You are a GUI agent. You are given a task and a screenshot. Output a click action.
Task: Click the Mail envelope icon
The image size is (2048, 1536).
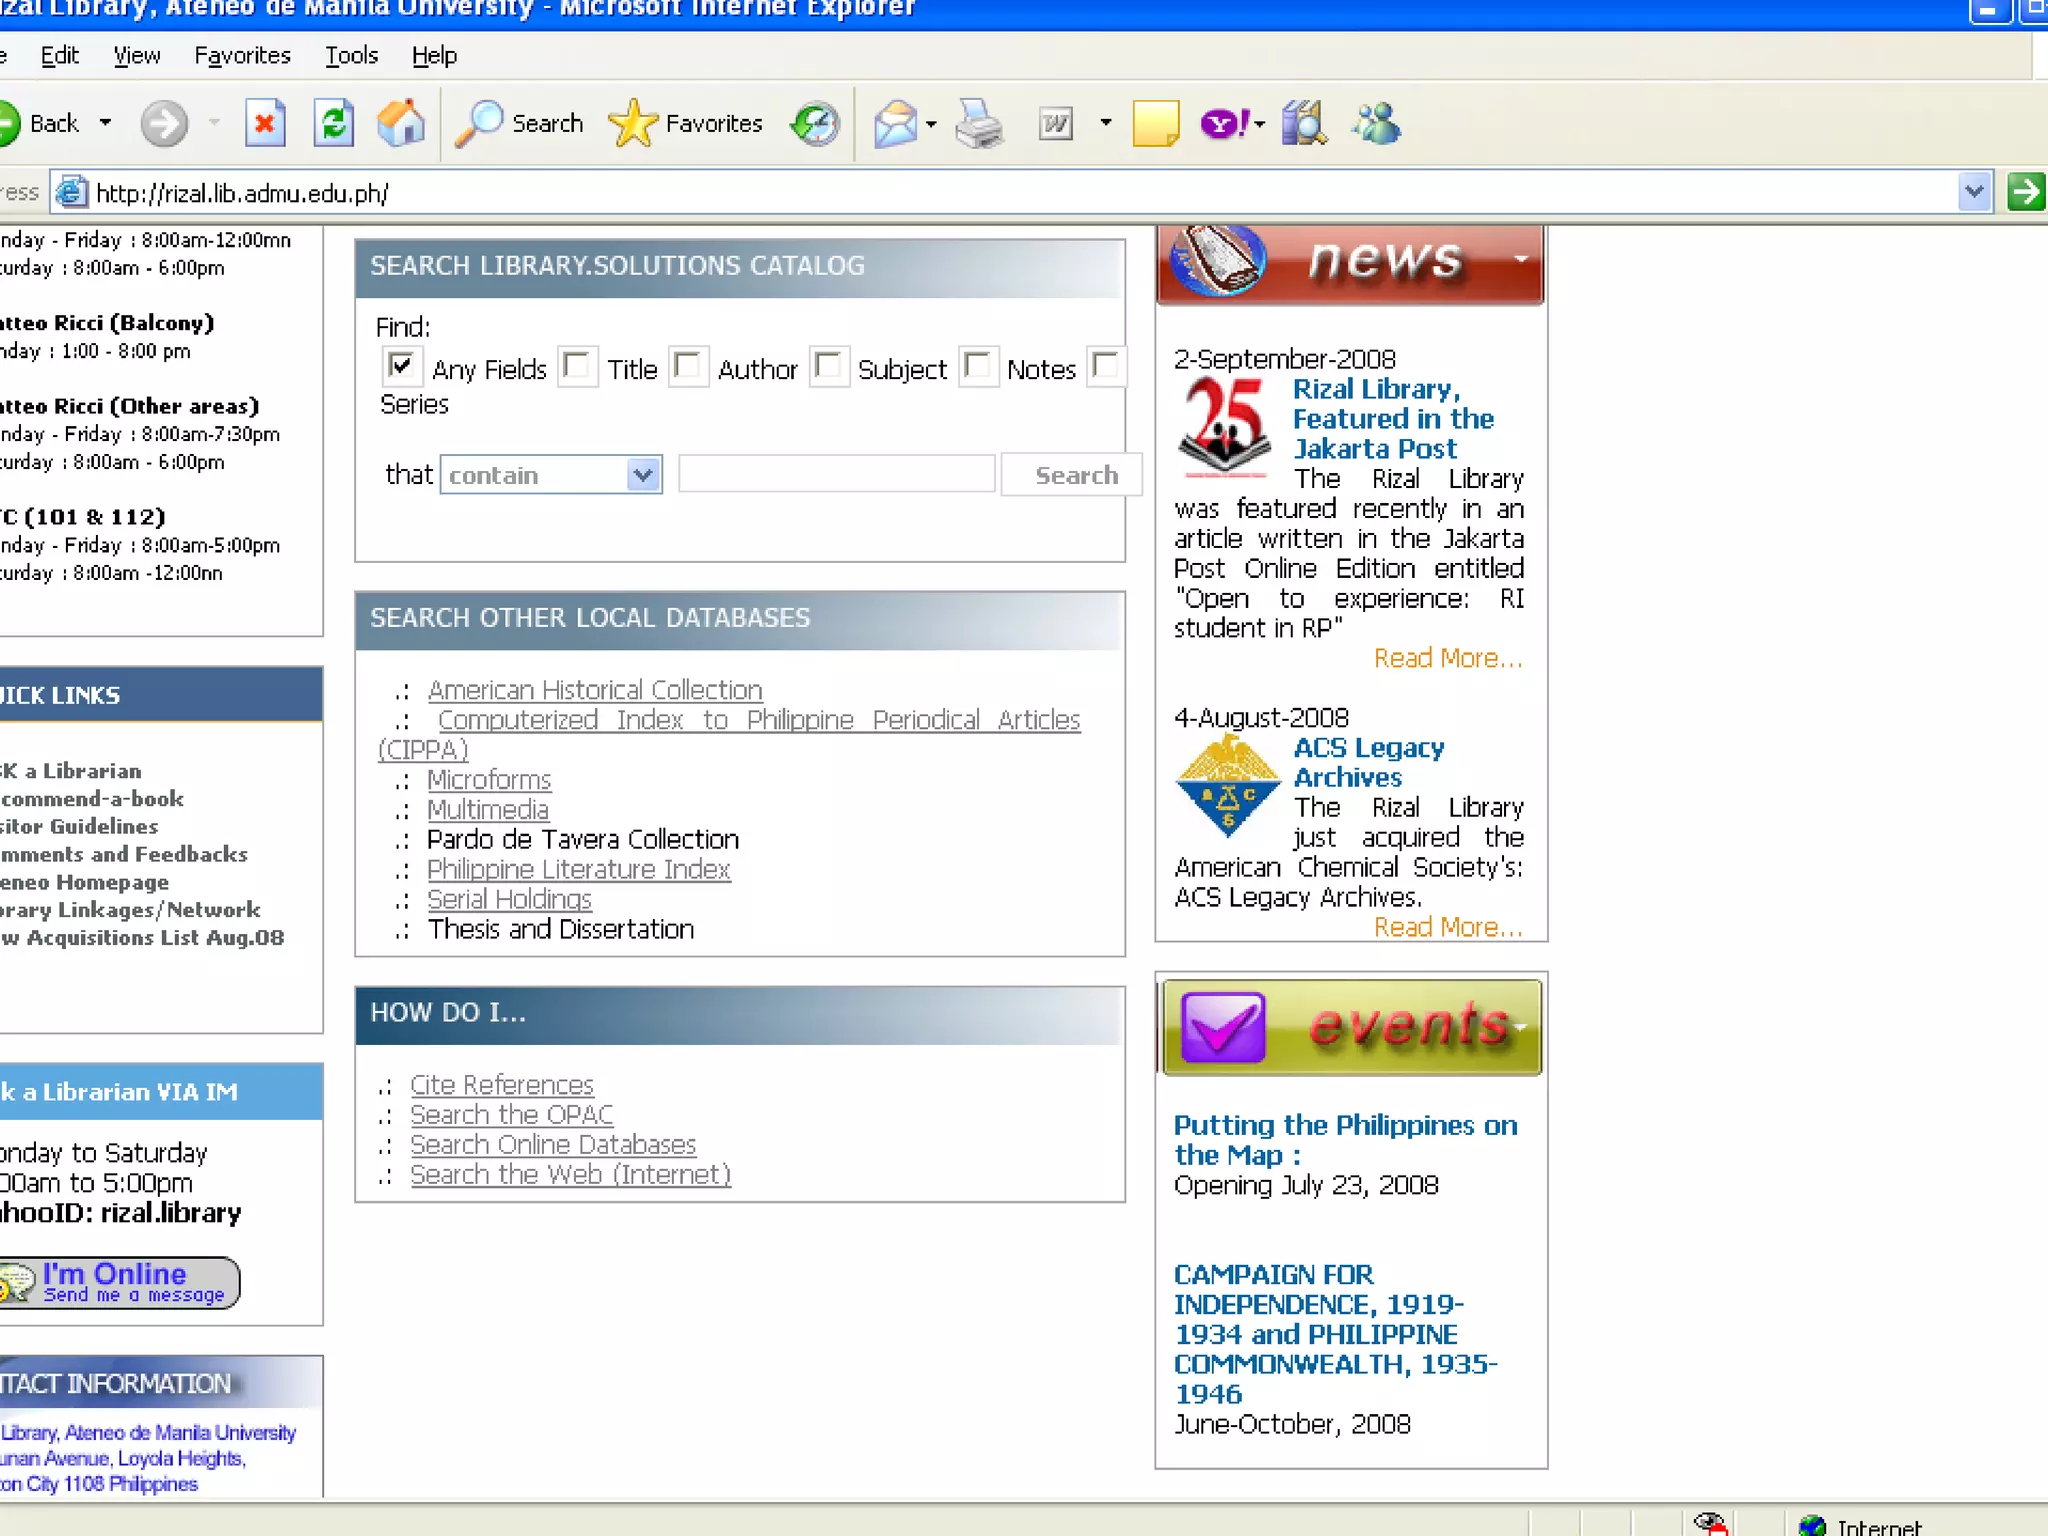pos(895,124)
